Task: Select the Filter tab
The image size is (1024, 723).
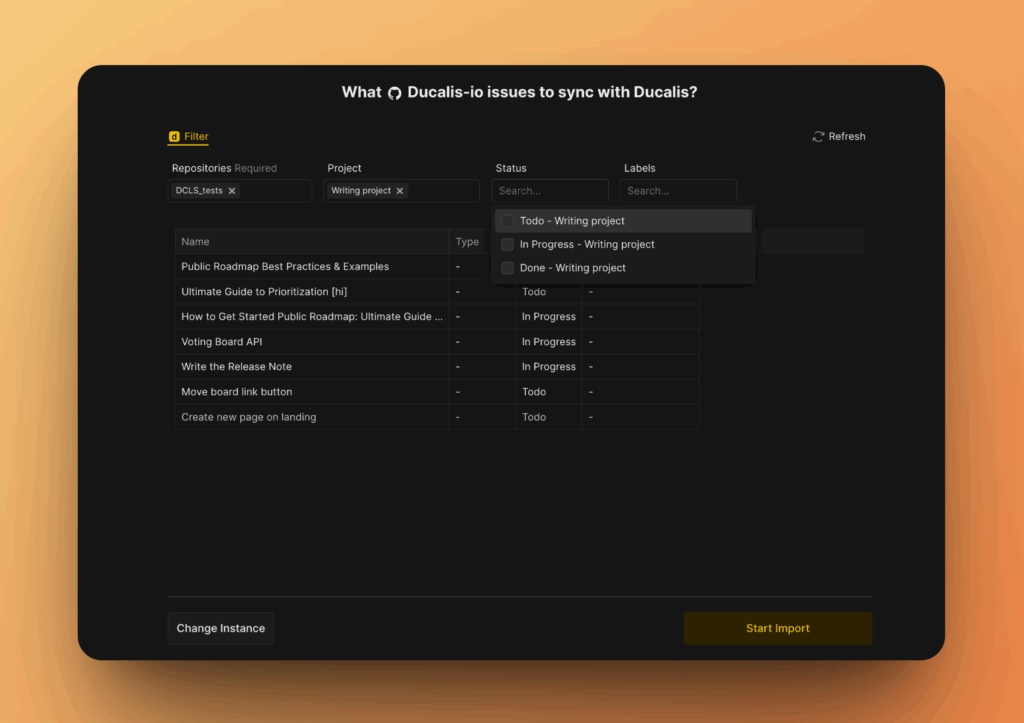Action: pos(196,137)
